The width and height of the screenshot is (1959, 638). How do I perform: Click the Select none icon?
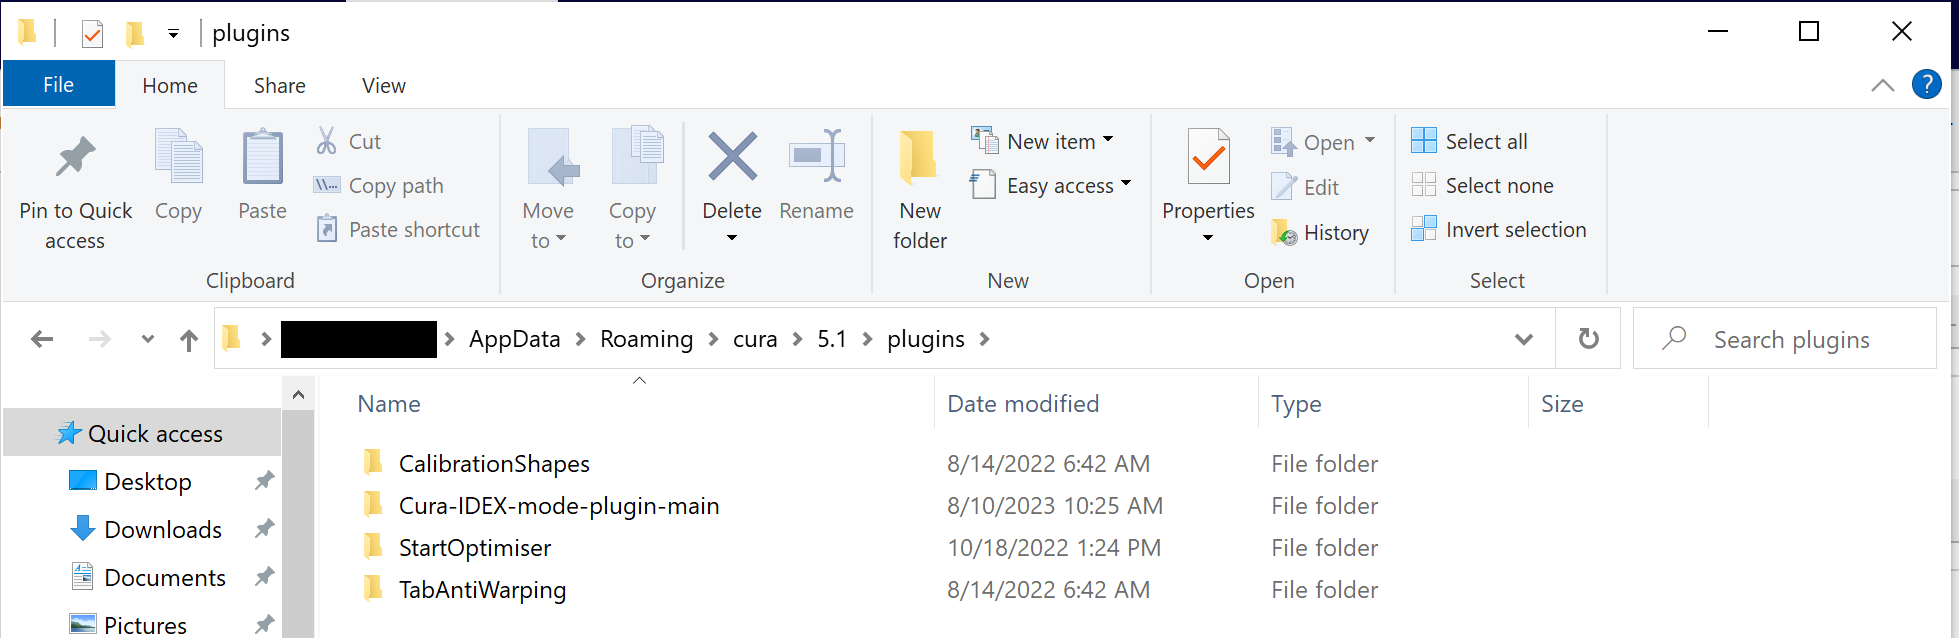point(1423,185)
